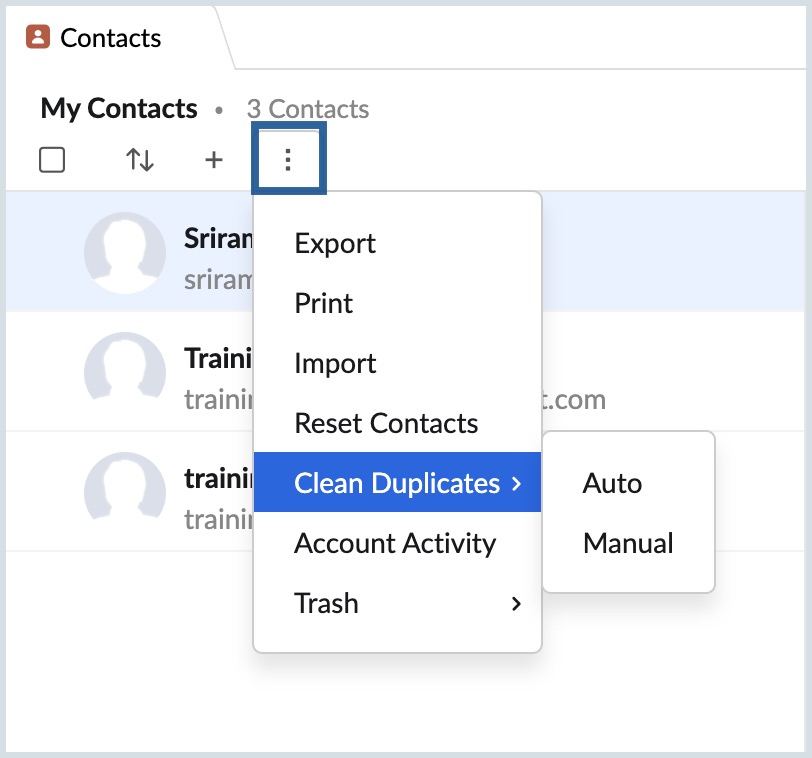Pick Manual duplicate cleaning option
The image size is (812, 758).
pyautogui.click(x=628, y=543)
